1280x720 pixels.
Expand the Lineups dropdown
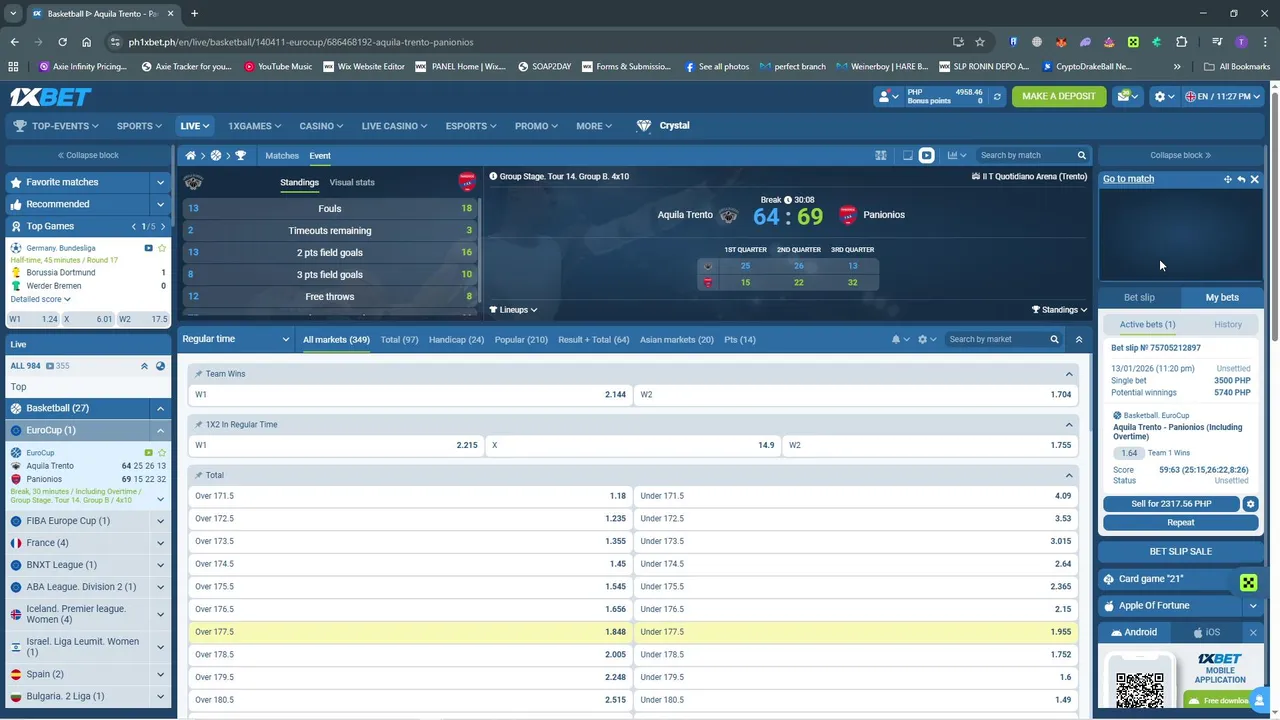[x=513, y=310]
